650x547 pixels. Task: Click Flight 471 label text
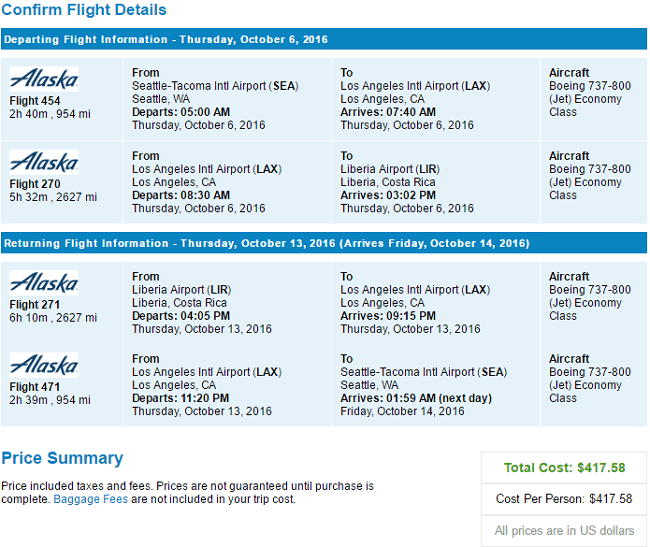point(35,387)
